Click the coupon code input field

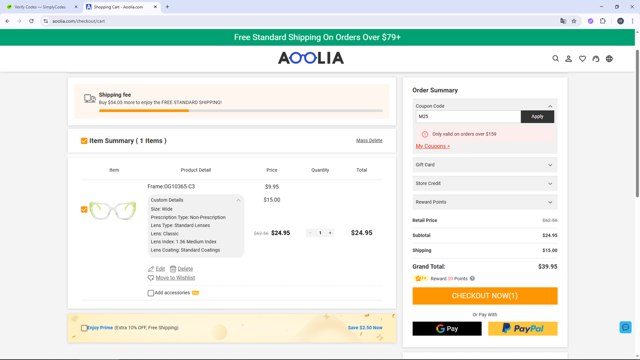468,117
